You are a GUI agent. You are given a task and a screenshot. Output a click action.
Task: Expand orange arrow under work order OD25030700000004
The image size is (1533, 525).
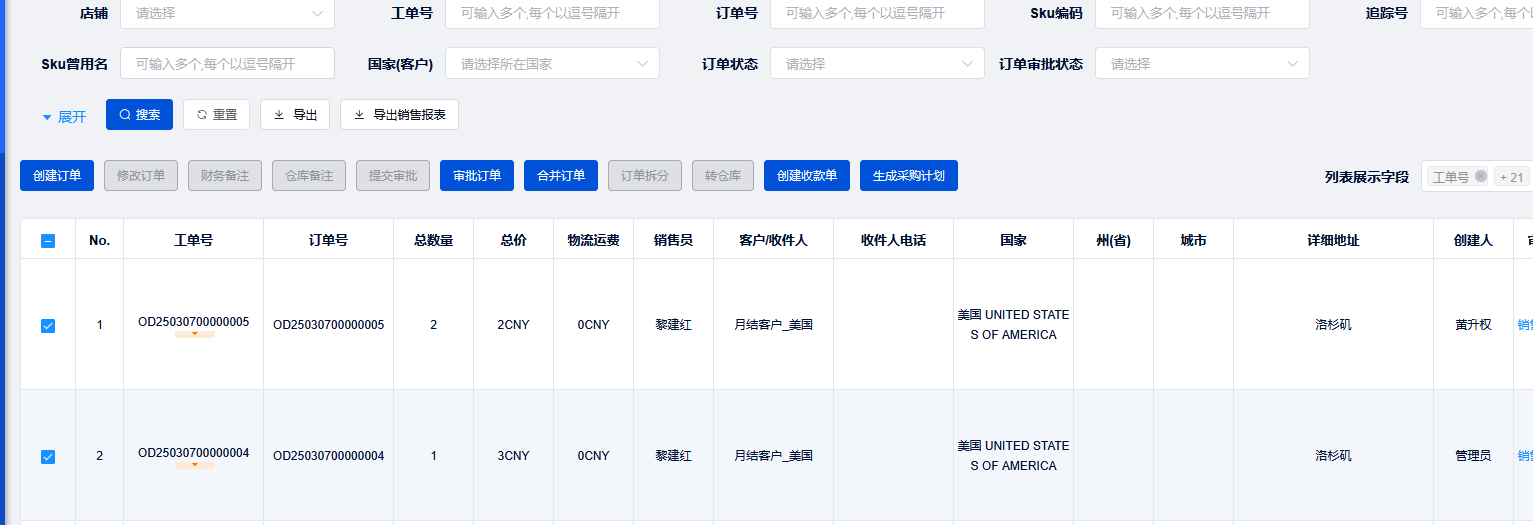[195, 465]
